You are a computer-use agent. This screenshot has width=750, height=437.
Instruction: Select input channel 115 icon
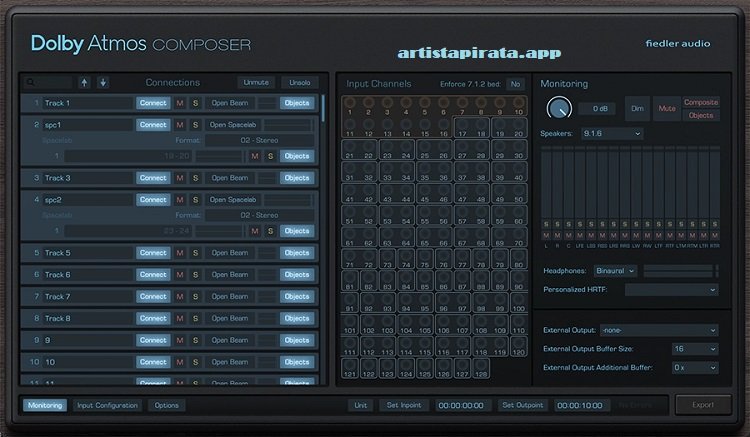tap(425, 344)
